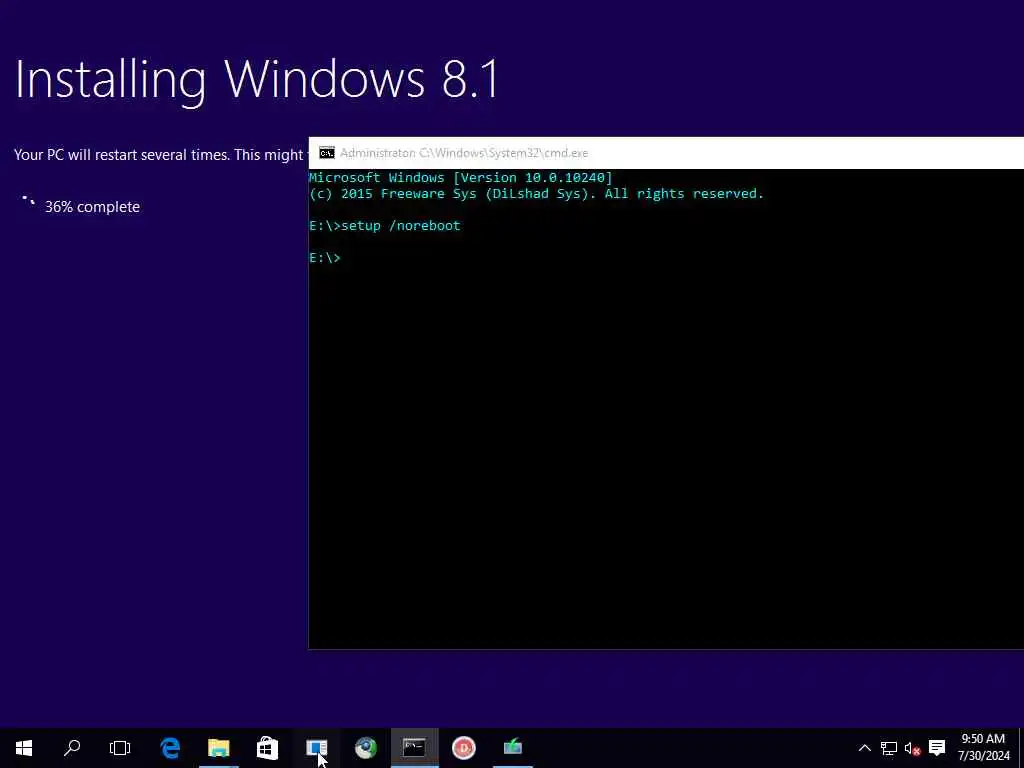
Task: Show hidden system tray icons
Action: 865,748
